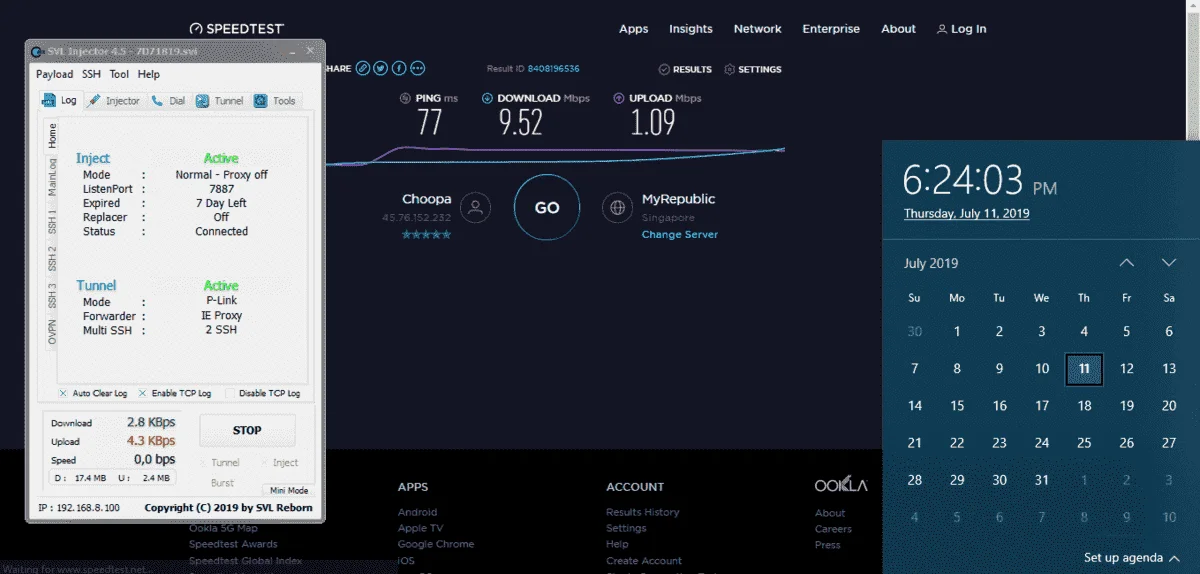Click the Twitter share icon
1200x574 pixels.
coord(381,68)
